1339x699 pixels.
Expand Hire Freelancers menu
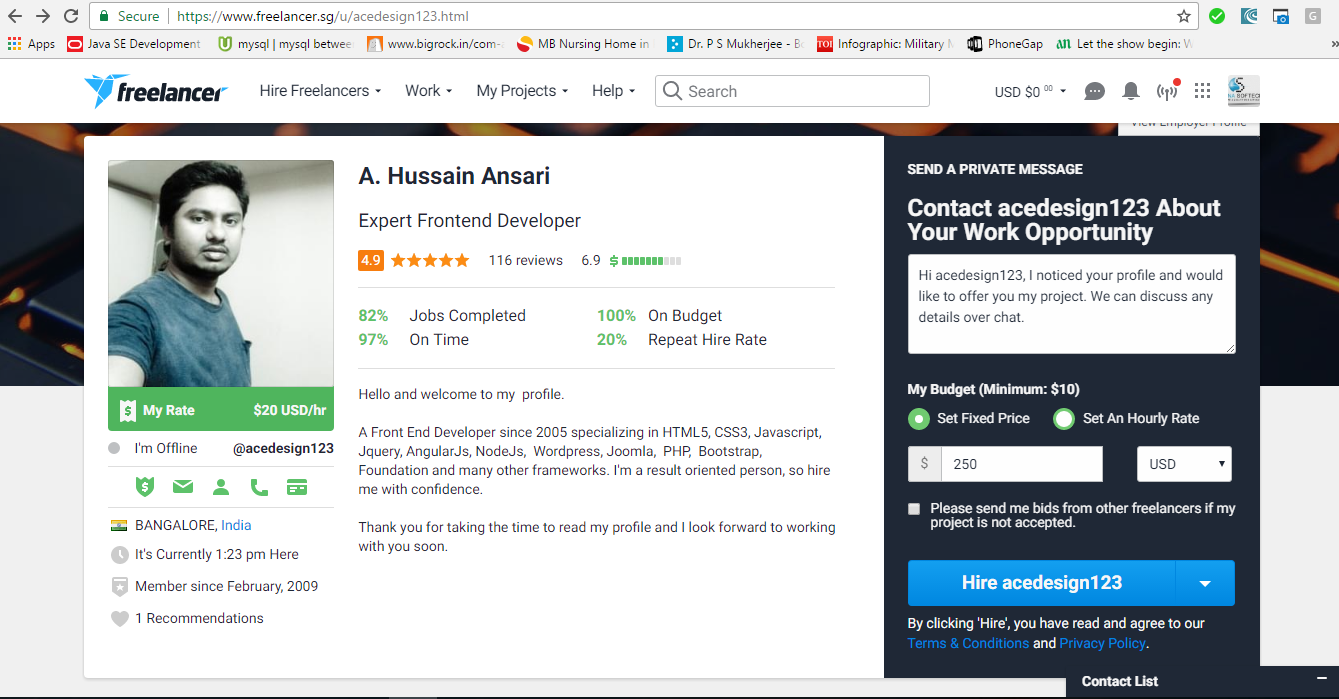pos(320,91)
